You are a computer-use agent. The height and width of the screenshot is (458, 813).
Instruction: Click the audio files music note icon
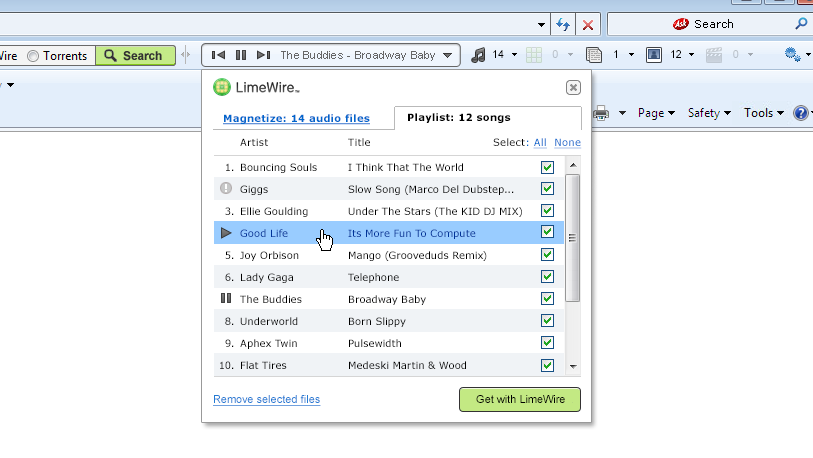478,55
